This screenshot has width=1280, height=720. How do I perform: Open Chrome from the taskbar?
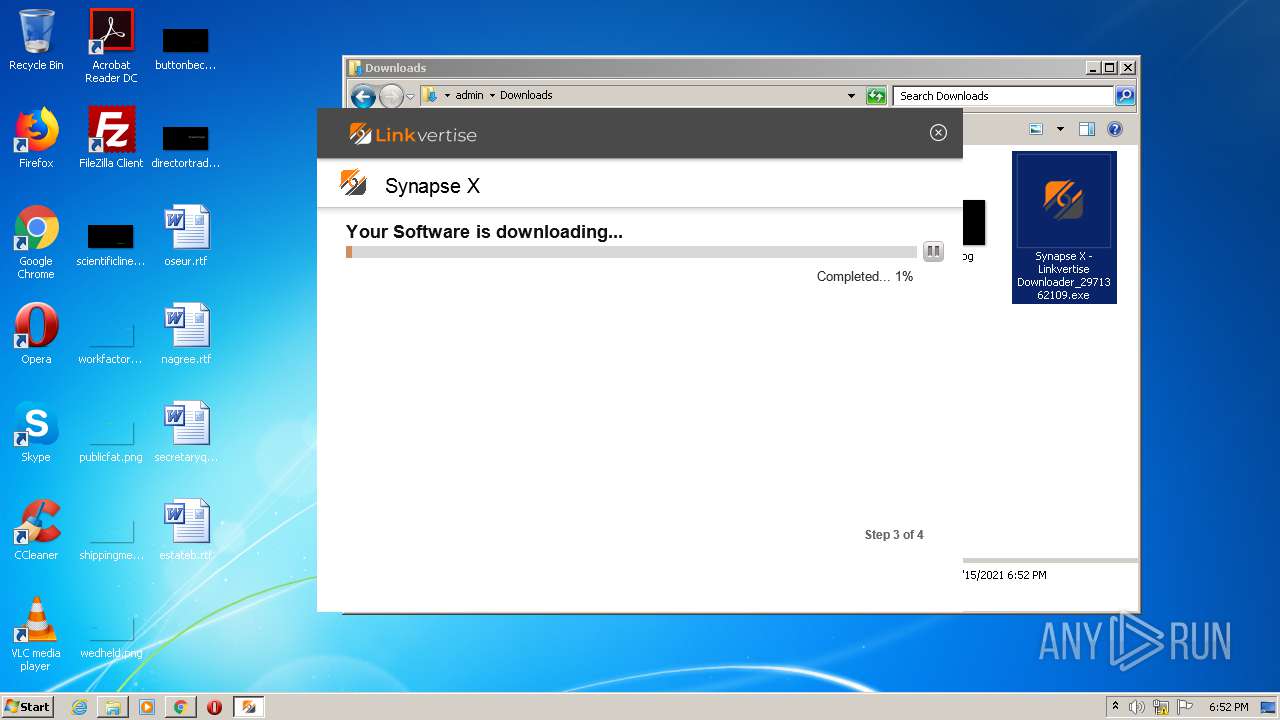(x=180, y=707)
